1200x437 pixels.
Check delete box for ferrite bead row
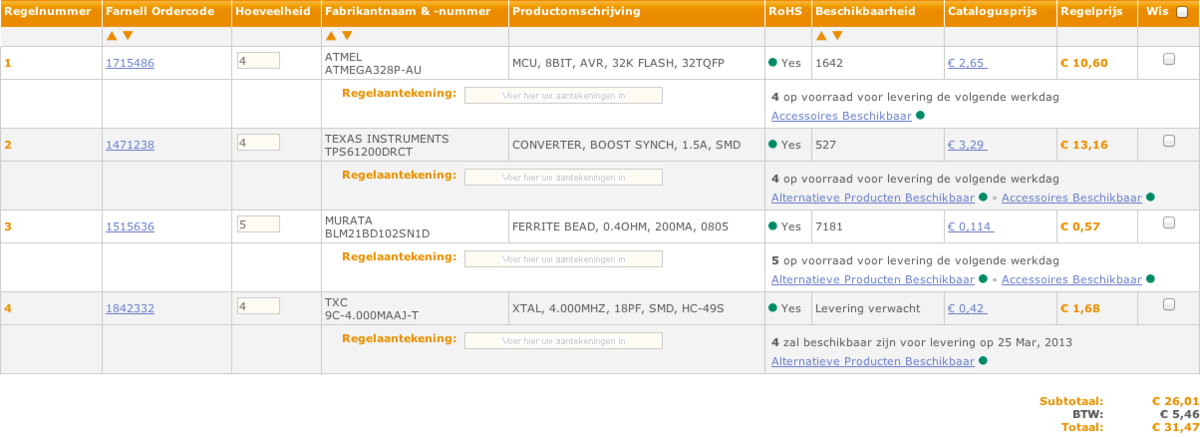pos(1168,223)
